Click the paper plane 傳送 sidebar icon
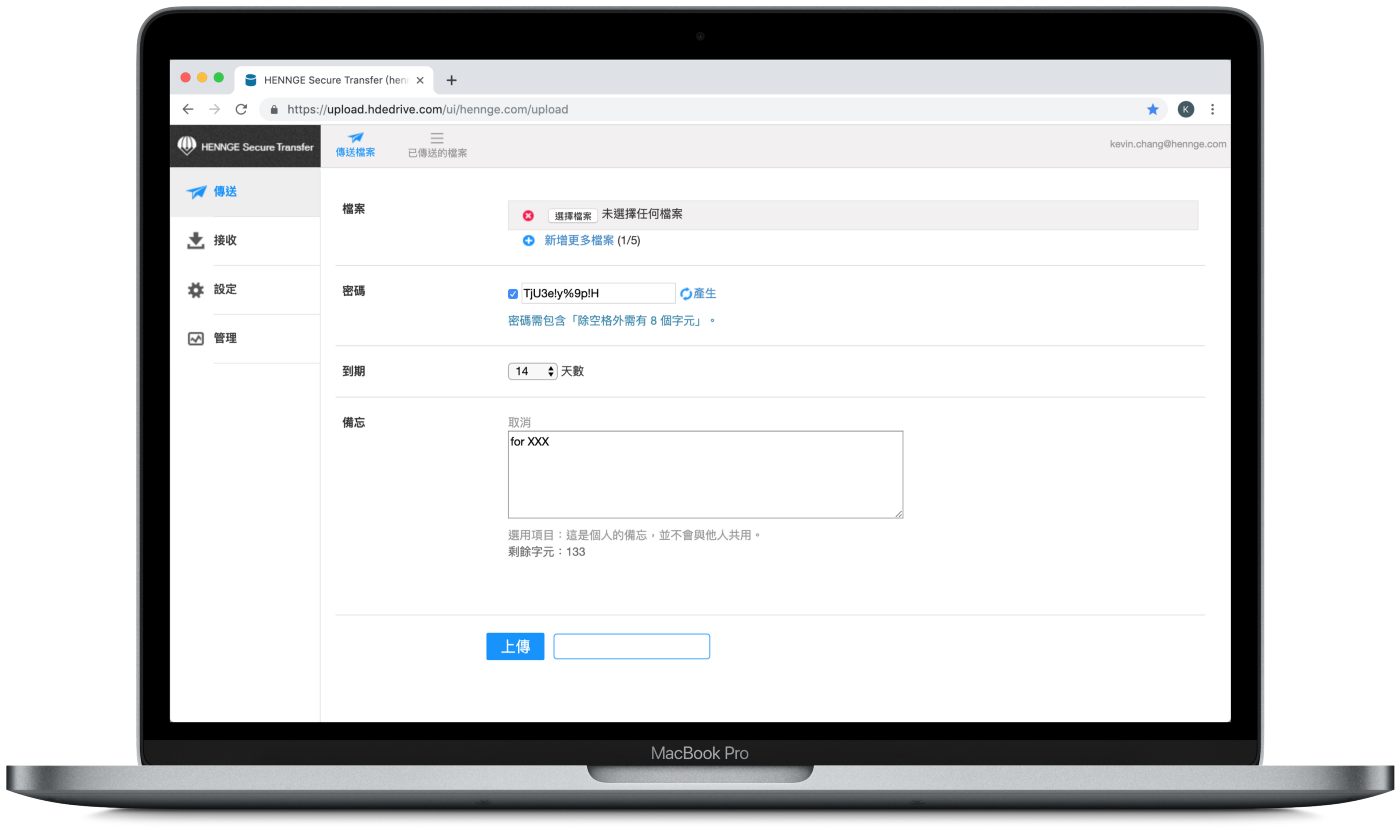 pos(196,192)
